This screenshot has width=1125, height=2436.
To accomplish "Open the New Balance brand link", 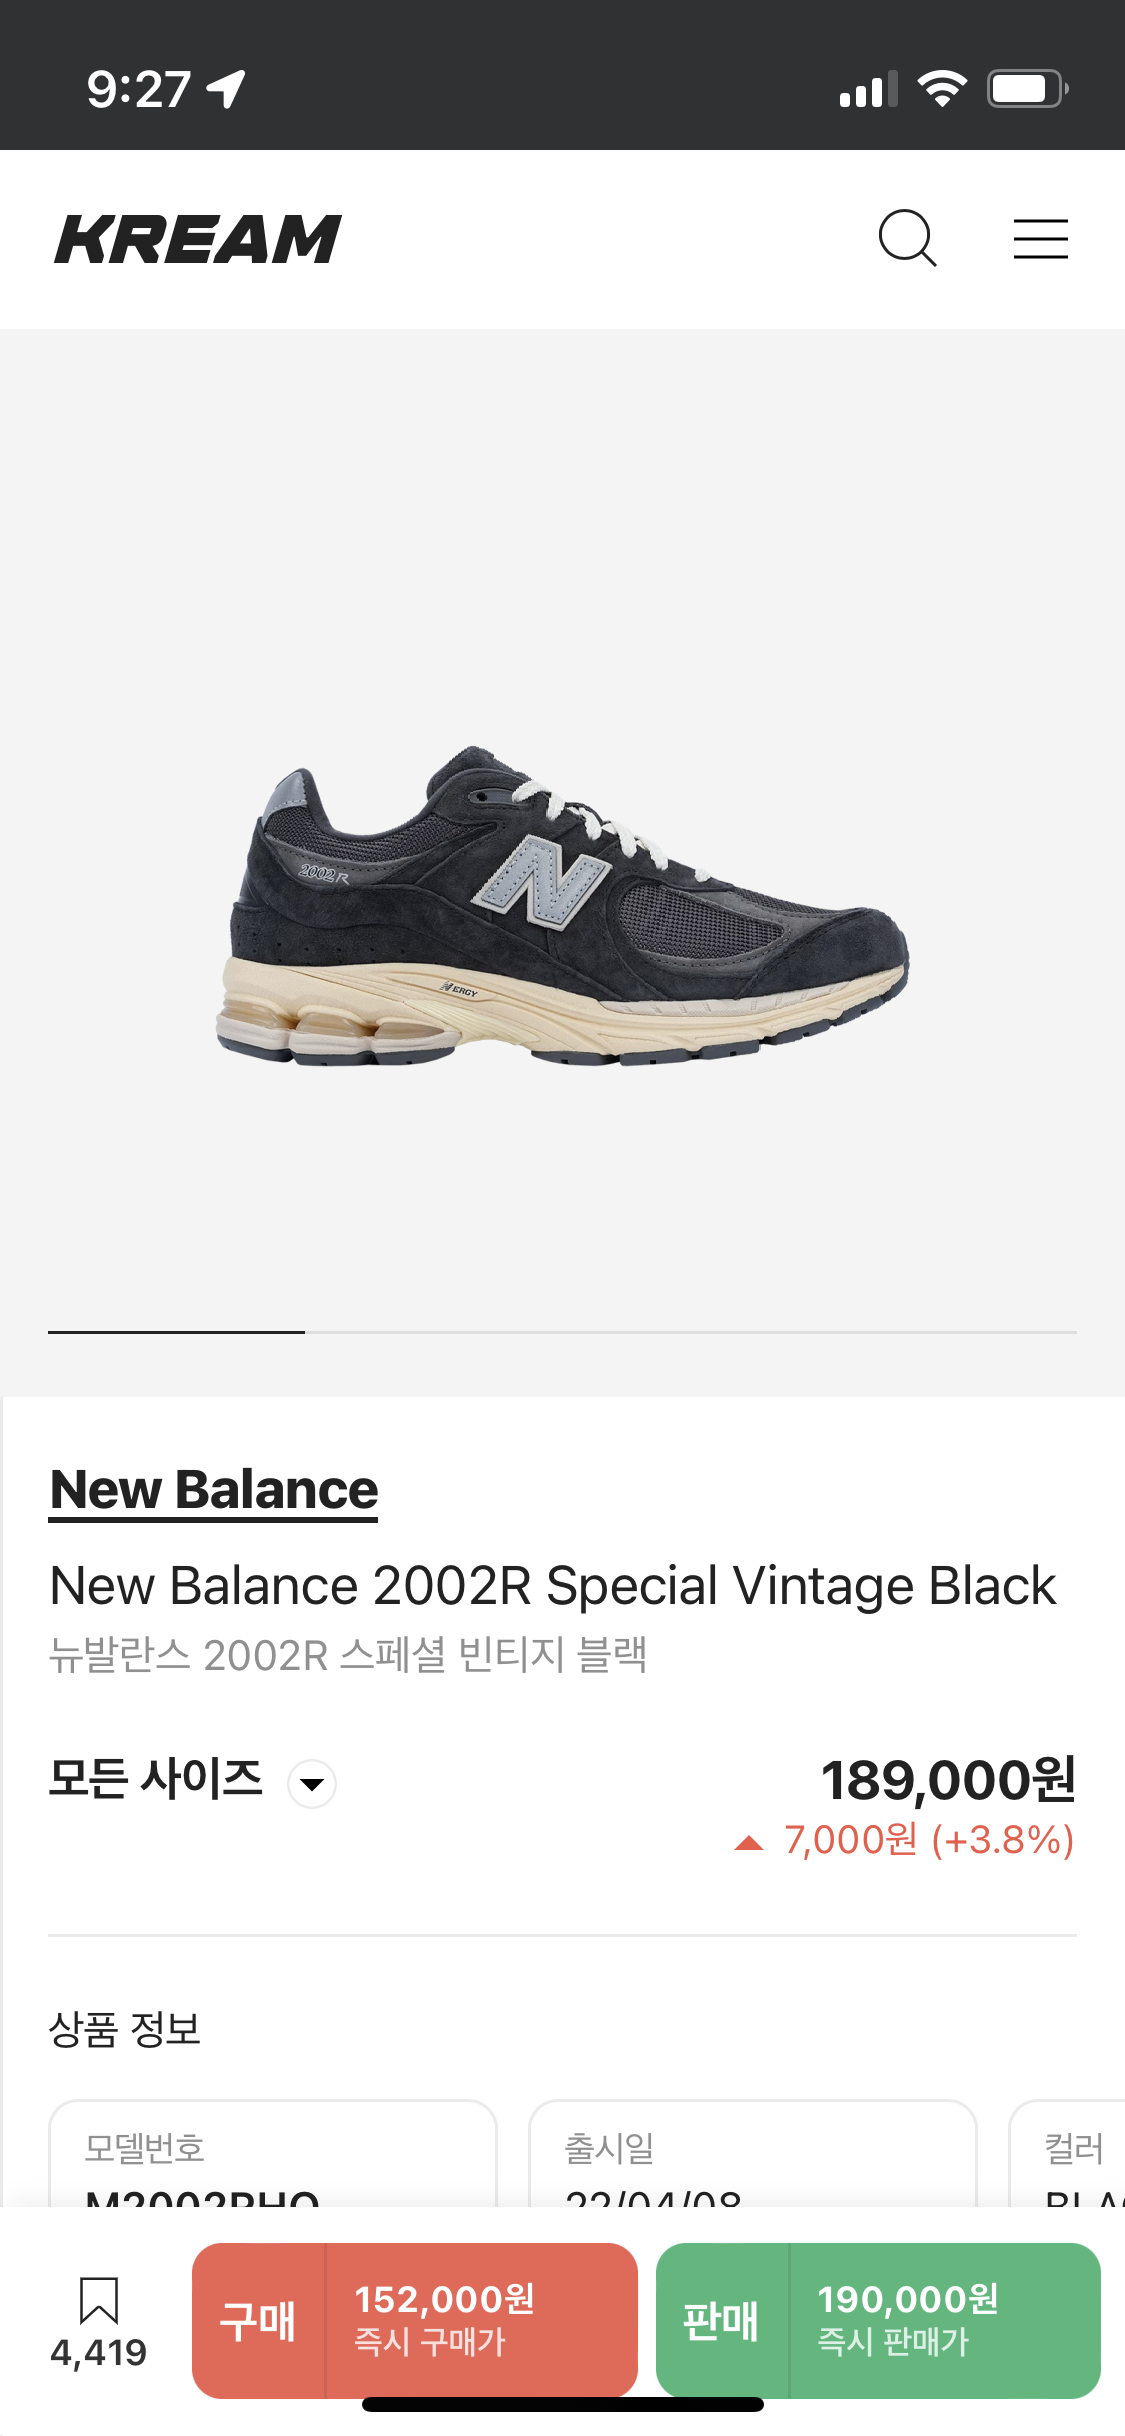I will click(214, 1490).
